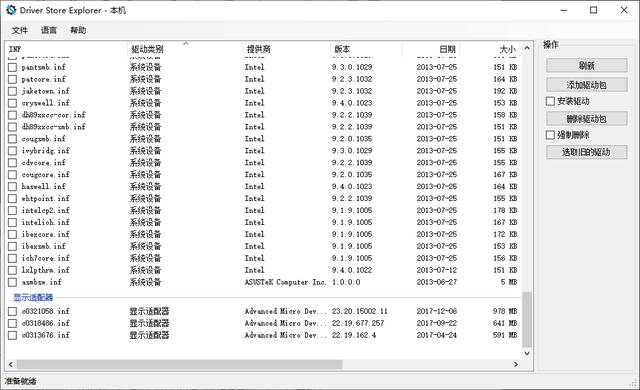Check the c0318486.inf checkbox
The height and width of the screenshot is (390, 640).
(x=13, y=324)
